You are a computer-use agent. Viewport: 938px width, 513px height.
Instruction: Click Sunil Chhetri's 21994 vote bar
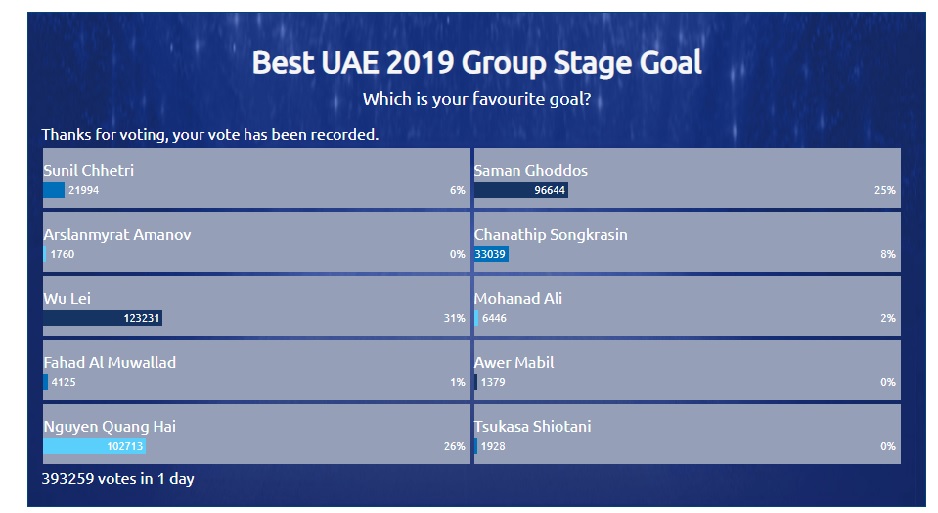(54, 190)
